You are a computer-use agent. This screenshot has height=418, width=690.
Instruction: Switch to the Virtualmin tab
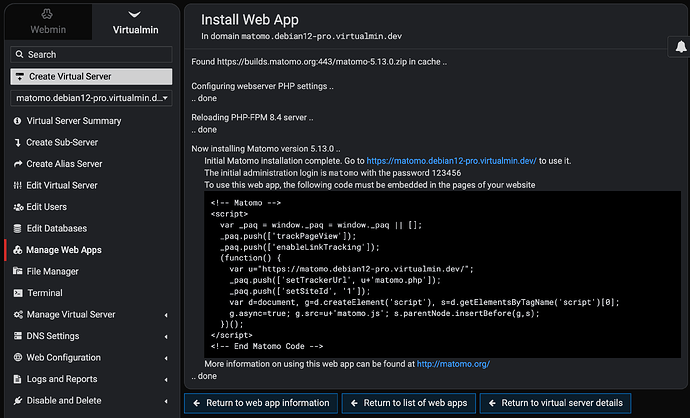point(135,22)
